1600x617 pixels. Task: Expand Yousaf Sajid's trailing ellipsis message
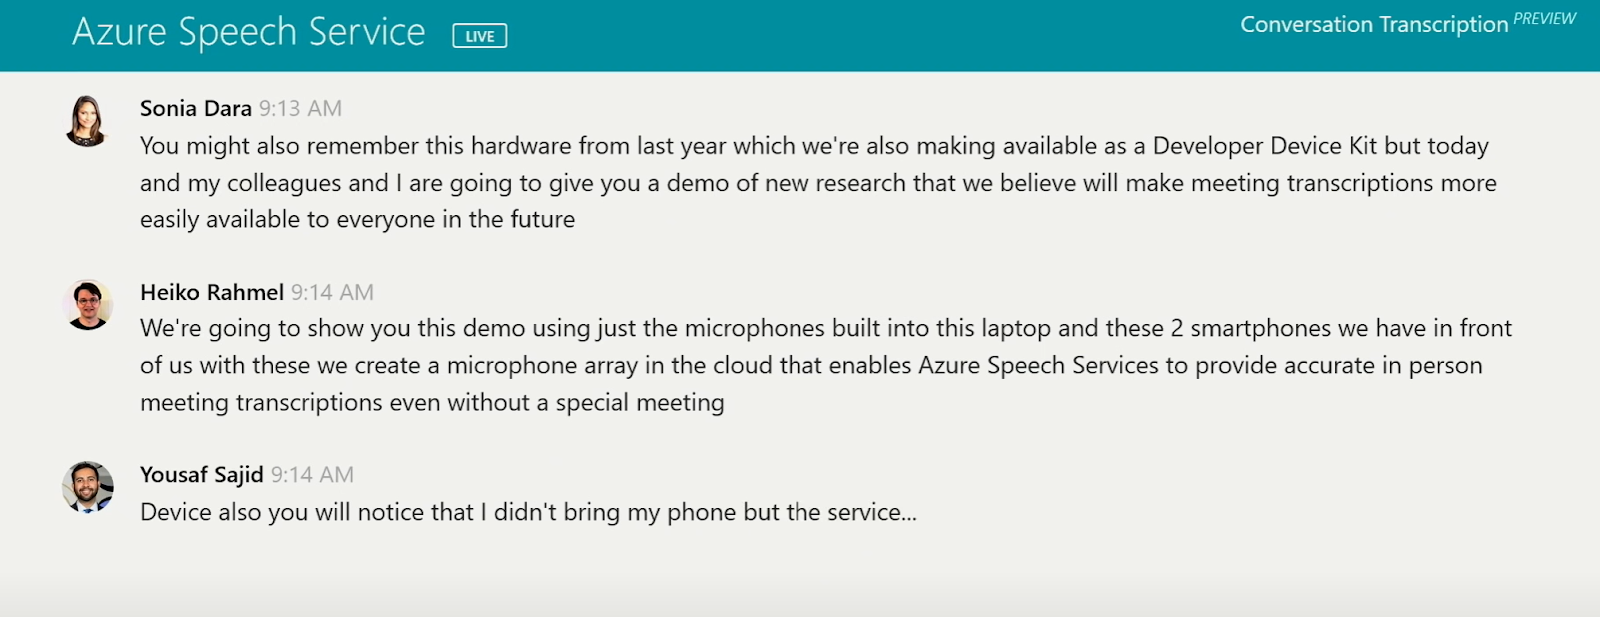pyautogui.click(x=528, y=511)
